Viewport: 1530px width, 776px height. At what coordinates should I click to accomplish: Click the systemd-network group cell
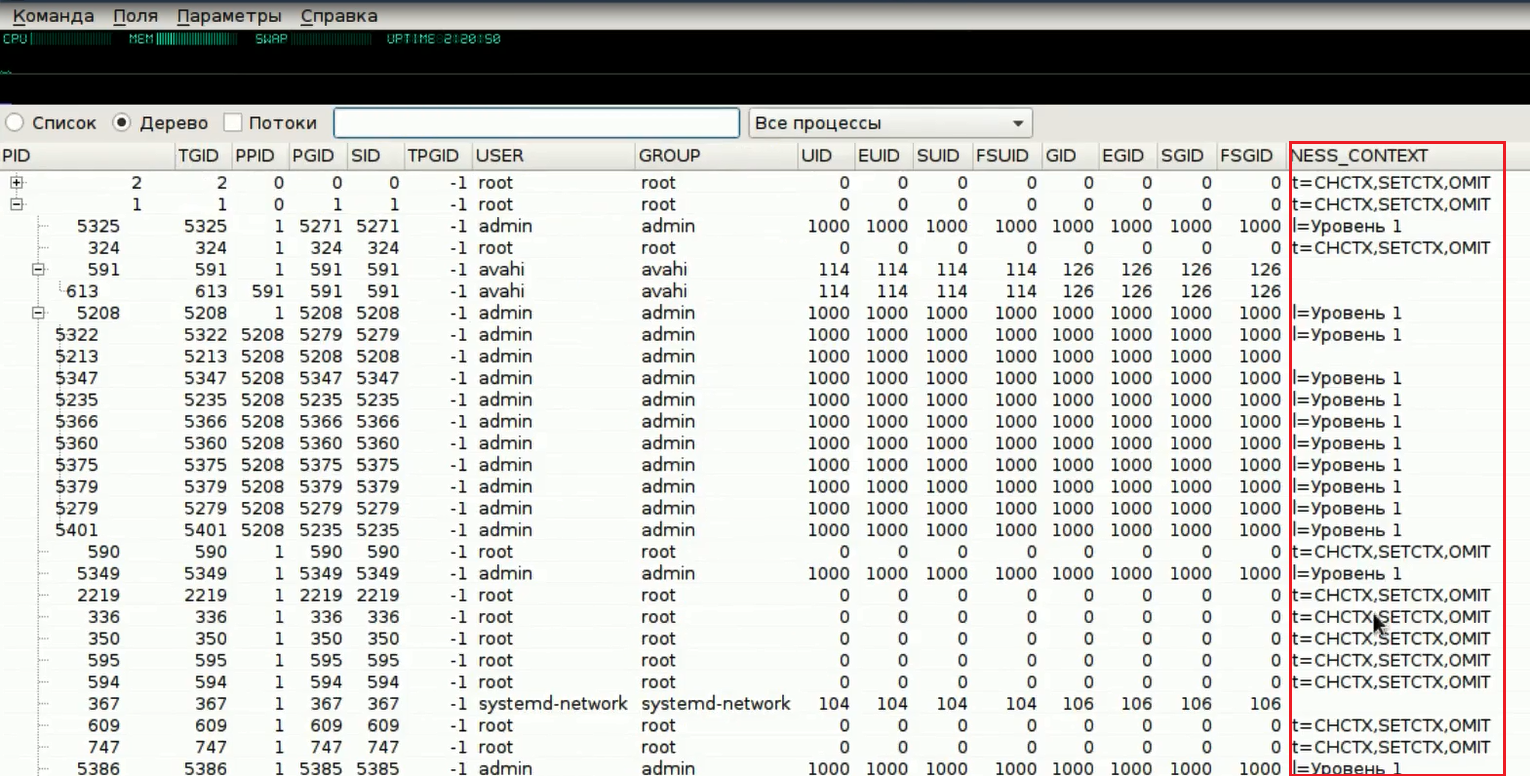[x=716, y=703]
